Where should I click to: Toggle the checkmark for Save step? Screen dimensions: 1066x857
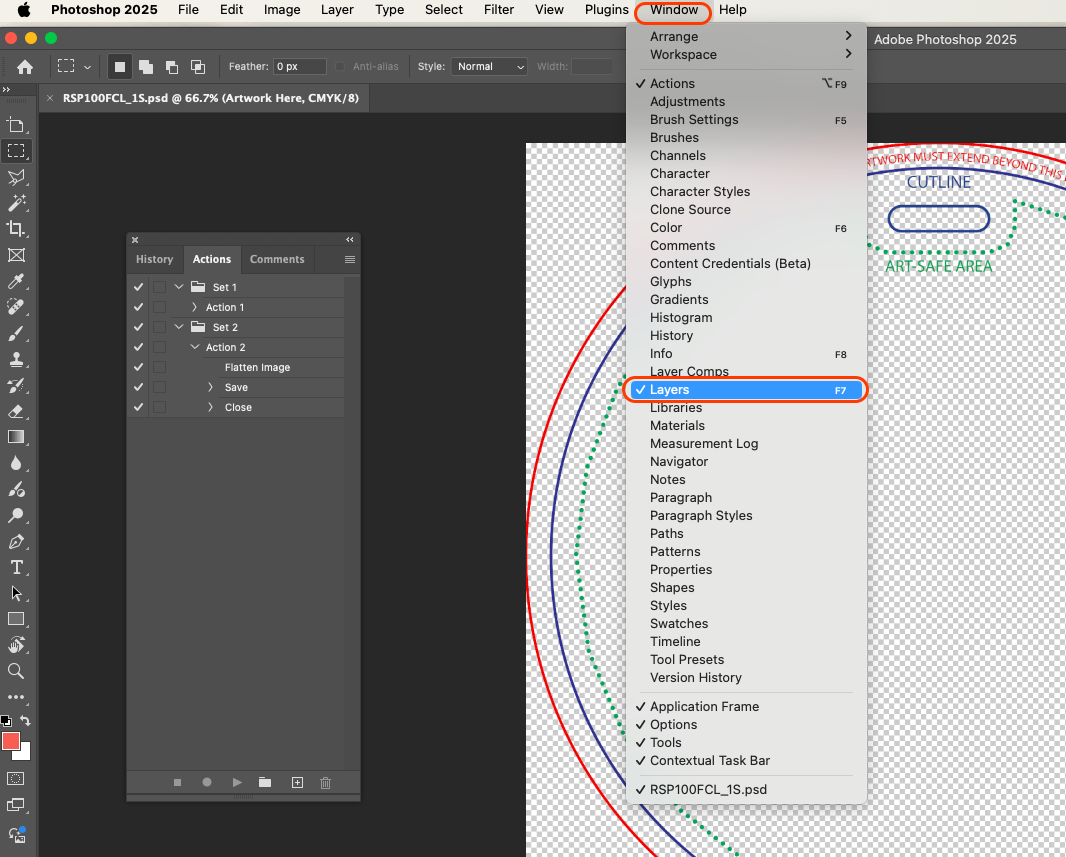[x=138, y=387]
